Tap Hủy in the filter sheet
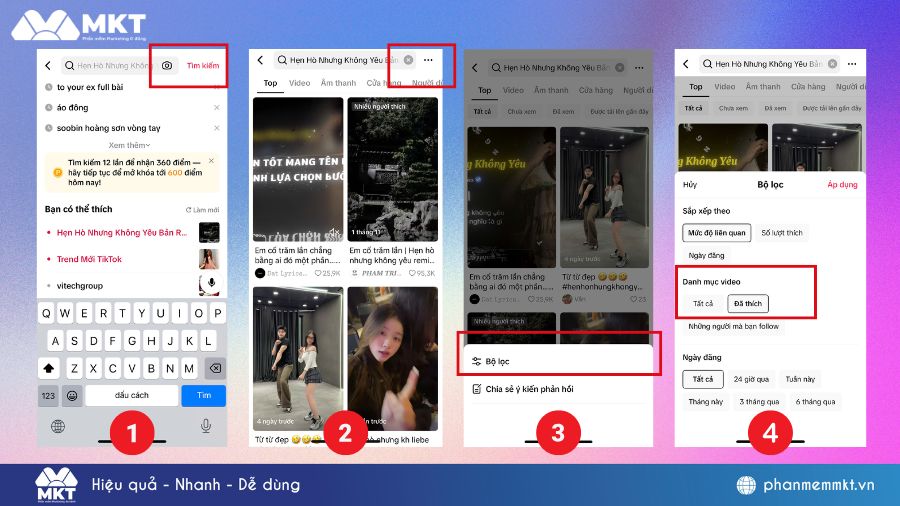 (x=690, y=185)
